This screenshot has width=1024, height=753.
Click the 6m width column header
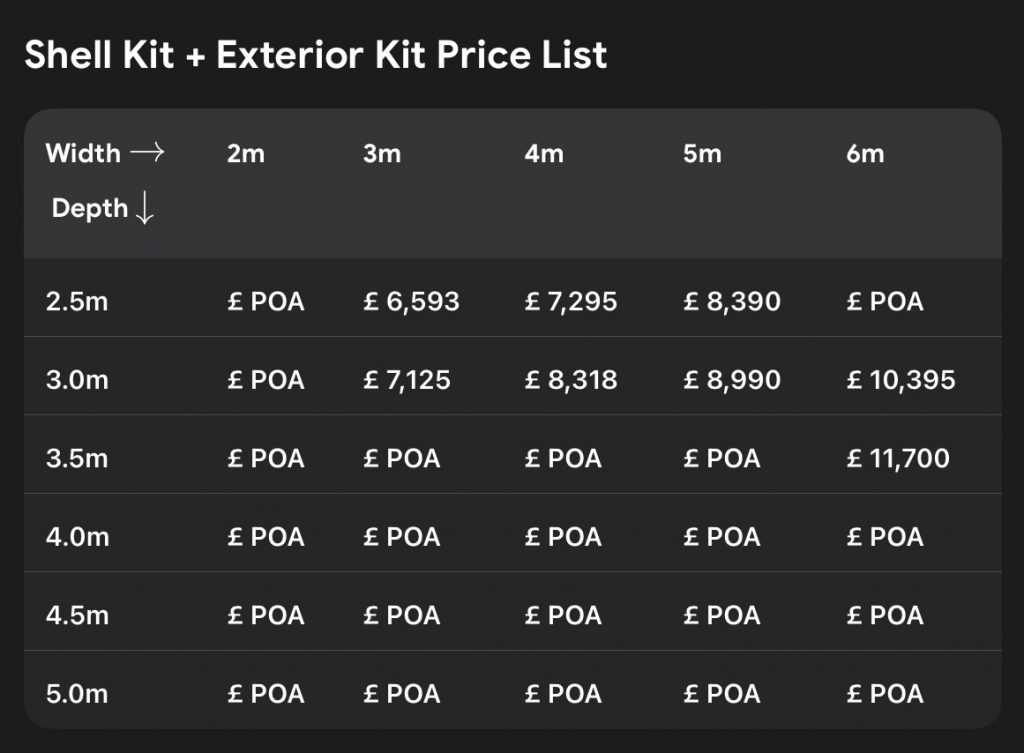coord(865,154)
